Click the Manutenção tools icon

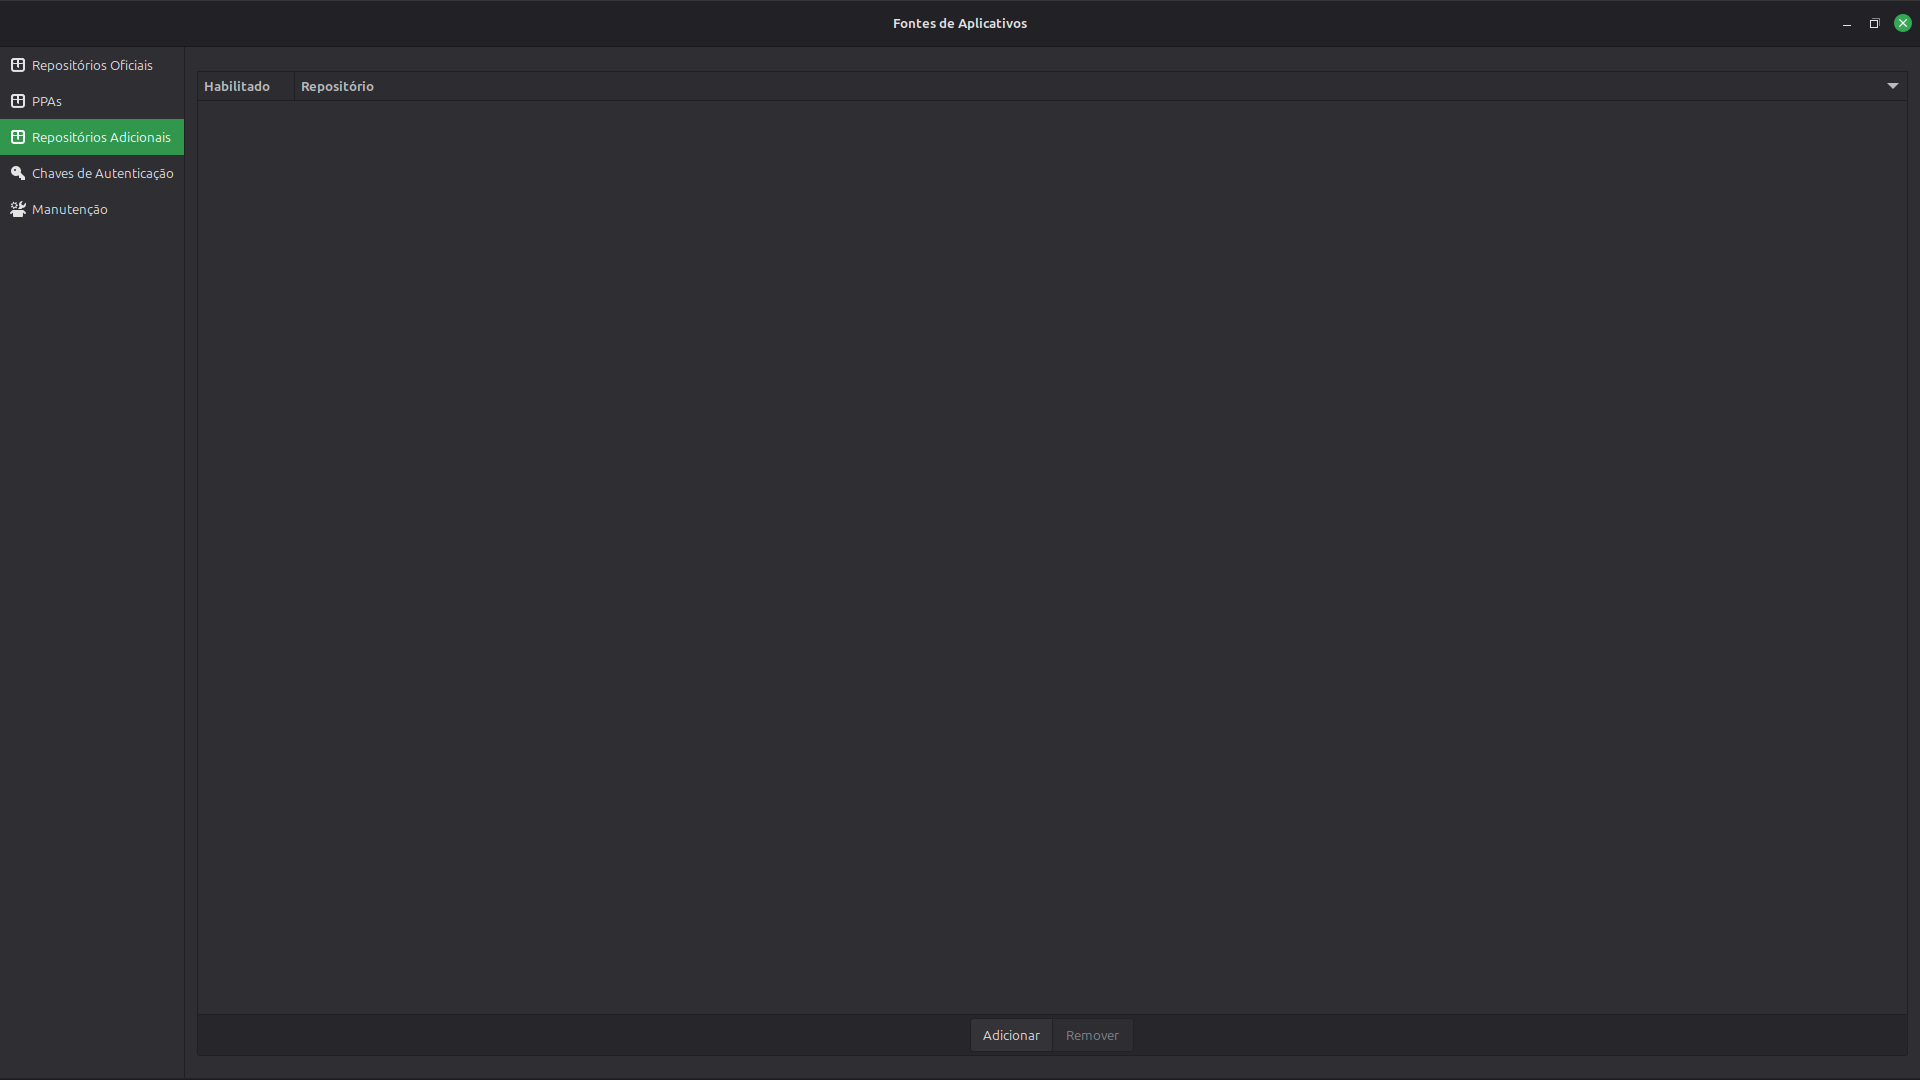point(18,209)
